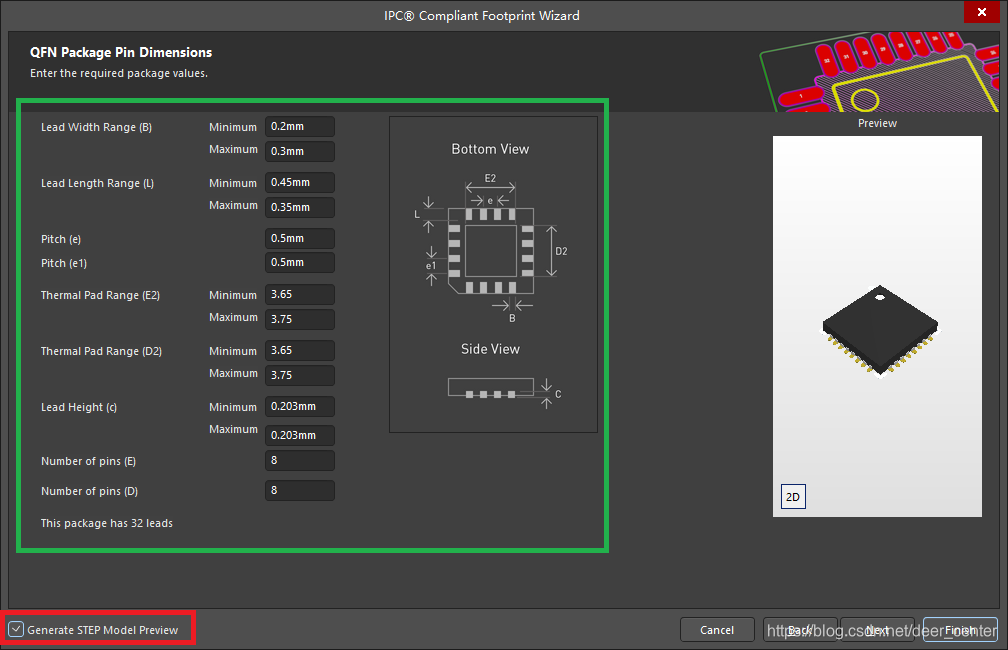Click the Pitch (e1) input field
1008x650 pixels.
(300, 263)
